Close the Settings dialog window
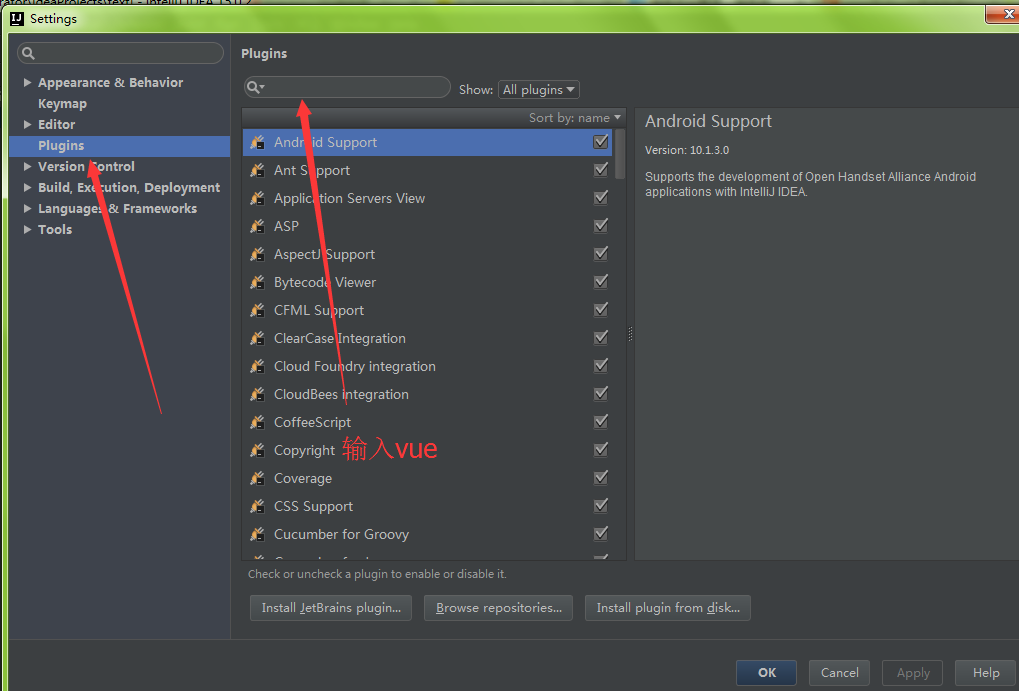This screenshot has height=691, width=1019. [x=1004, y=14]
